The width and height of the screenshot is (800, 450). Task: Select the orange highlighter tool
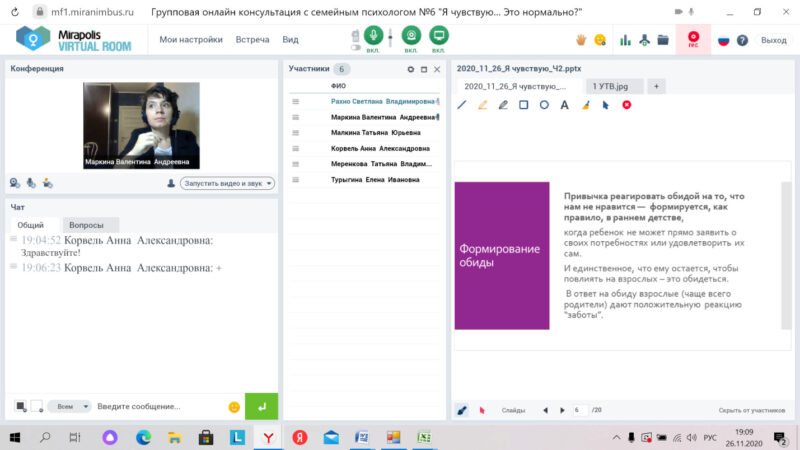[x=482, y=105]
